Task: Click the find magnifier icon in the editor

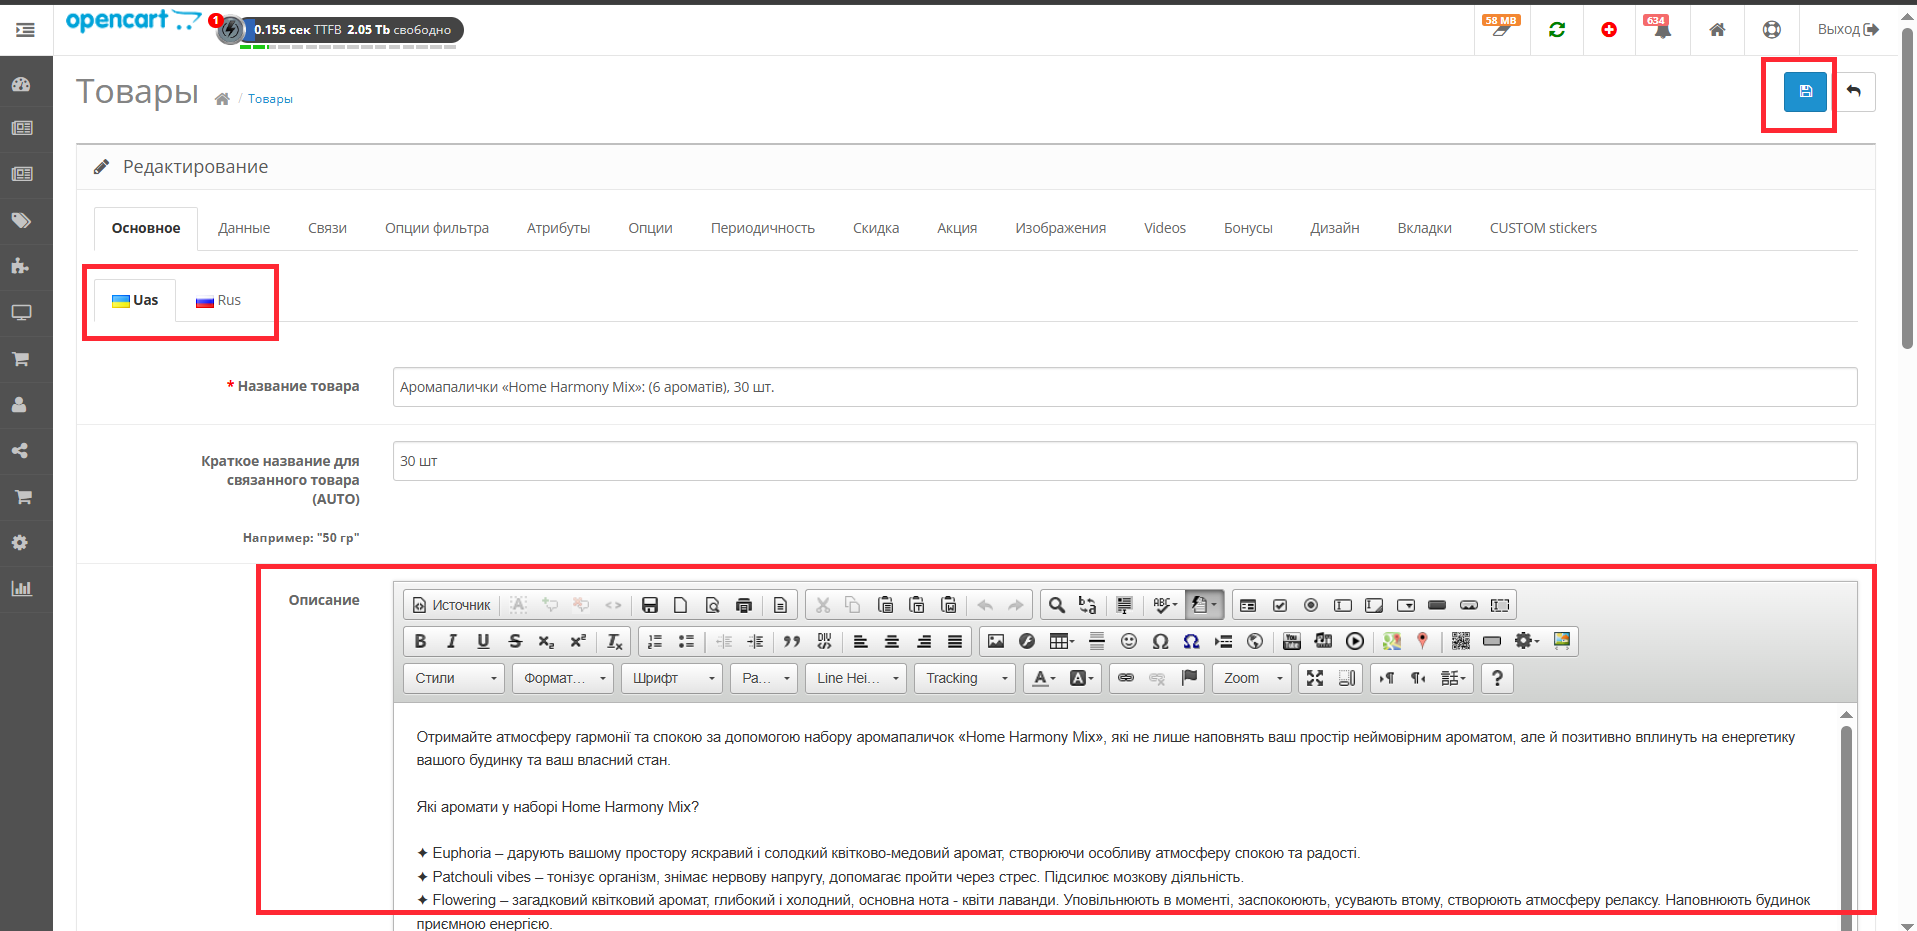Action: 1056,605
